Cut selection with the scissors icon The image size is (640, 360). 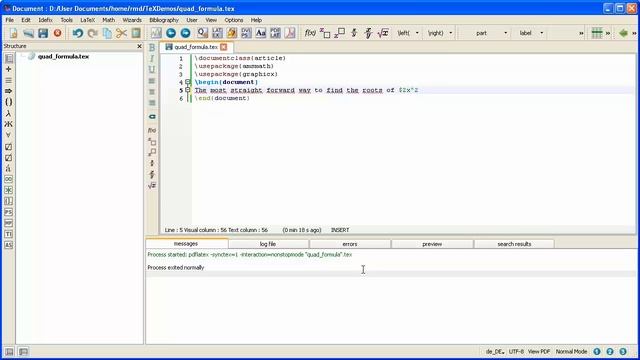point(121,33)
